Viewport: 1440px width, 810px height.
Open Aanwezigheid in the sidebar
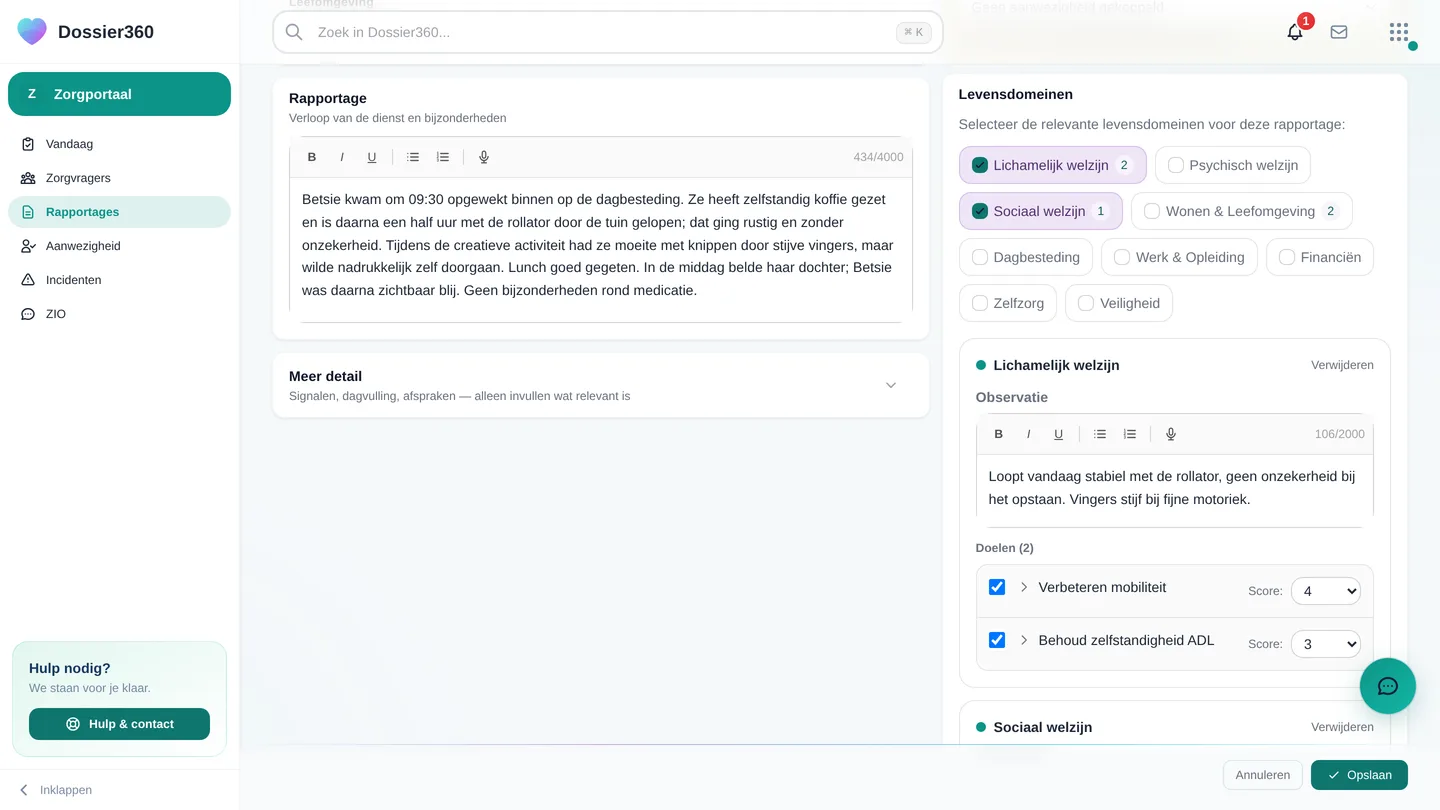pyautogui.click(x=119, y=246)
